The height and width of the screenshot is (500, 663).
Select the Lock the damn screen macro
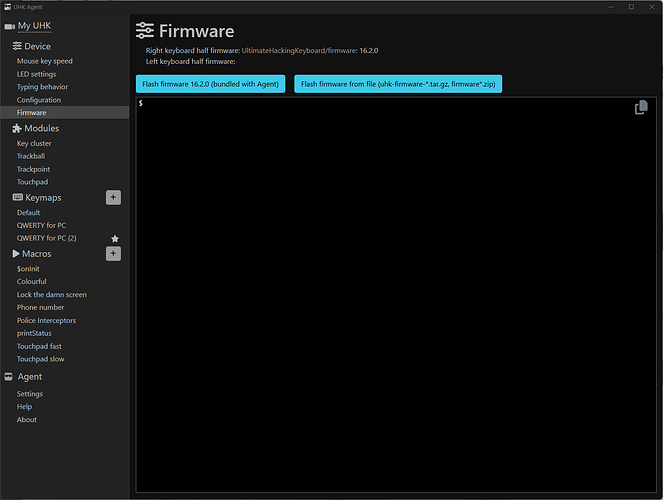52,295
